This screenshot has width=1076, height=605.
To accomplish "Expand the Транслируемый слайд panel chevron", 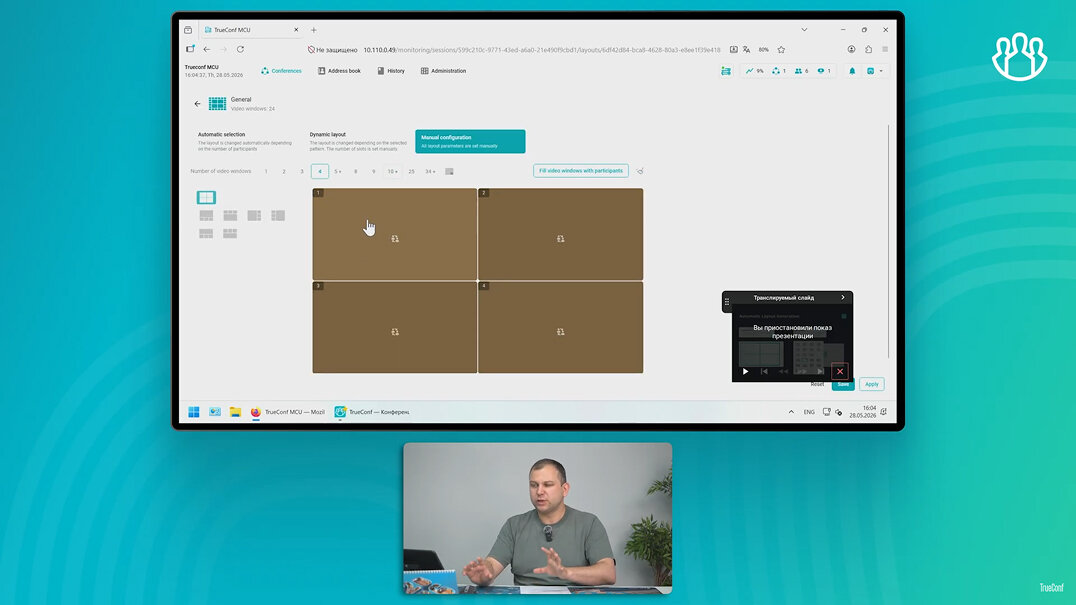I will point(843,298).
